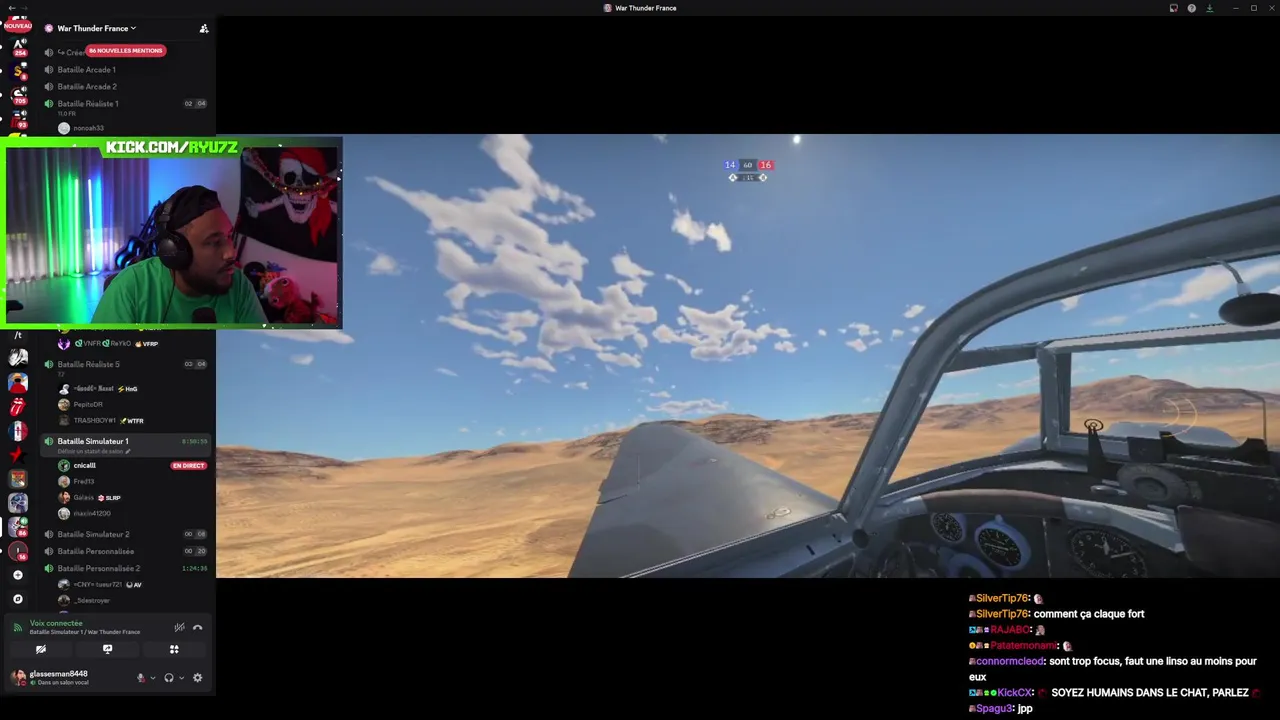Click the invite members icon
The width and height of the screenshot is (1280, 720).
pyautogui.click(x=204, y=28)
